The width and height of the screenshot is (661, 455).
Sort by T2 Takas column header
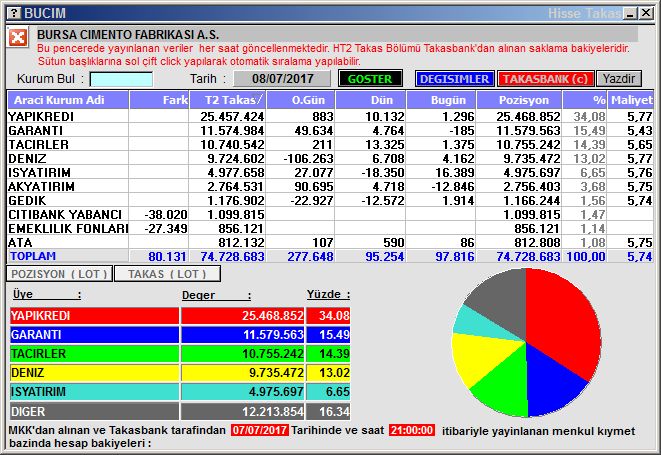228,100
